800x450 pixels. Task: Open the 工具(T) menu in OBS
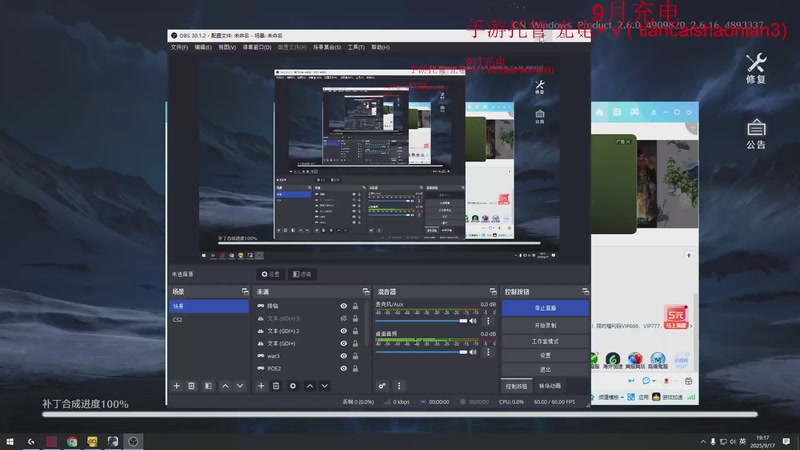point(356,47)
